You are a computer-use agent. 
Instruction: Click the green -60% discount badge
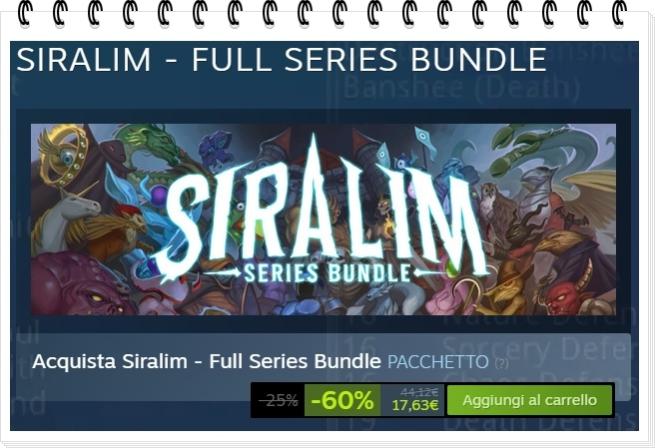click(x=343, y=400)
